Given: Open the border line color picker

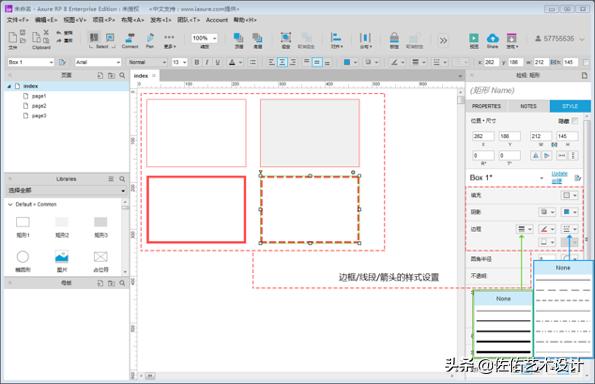Looking at the screenshot, I should click(x=547, y=229).
